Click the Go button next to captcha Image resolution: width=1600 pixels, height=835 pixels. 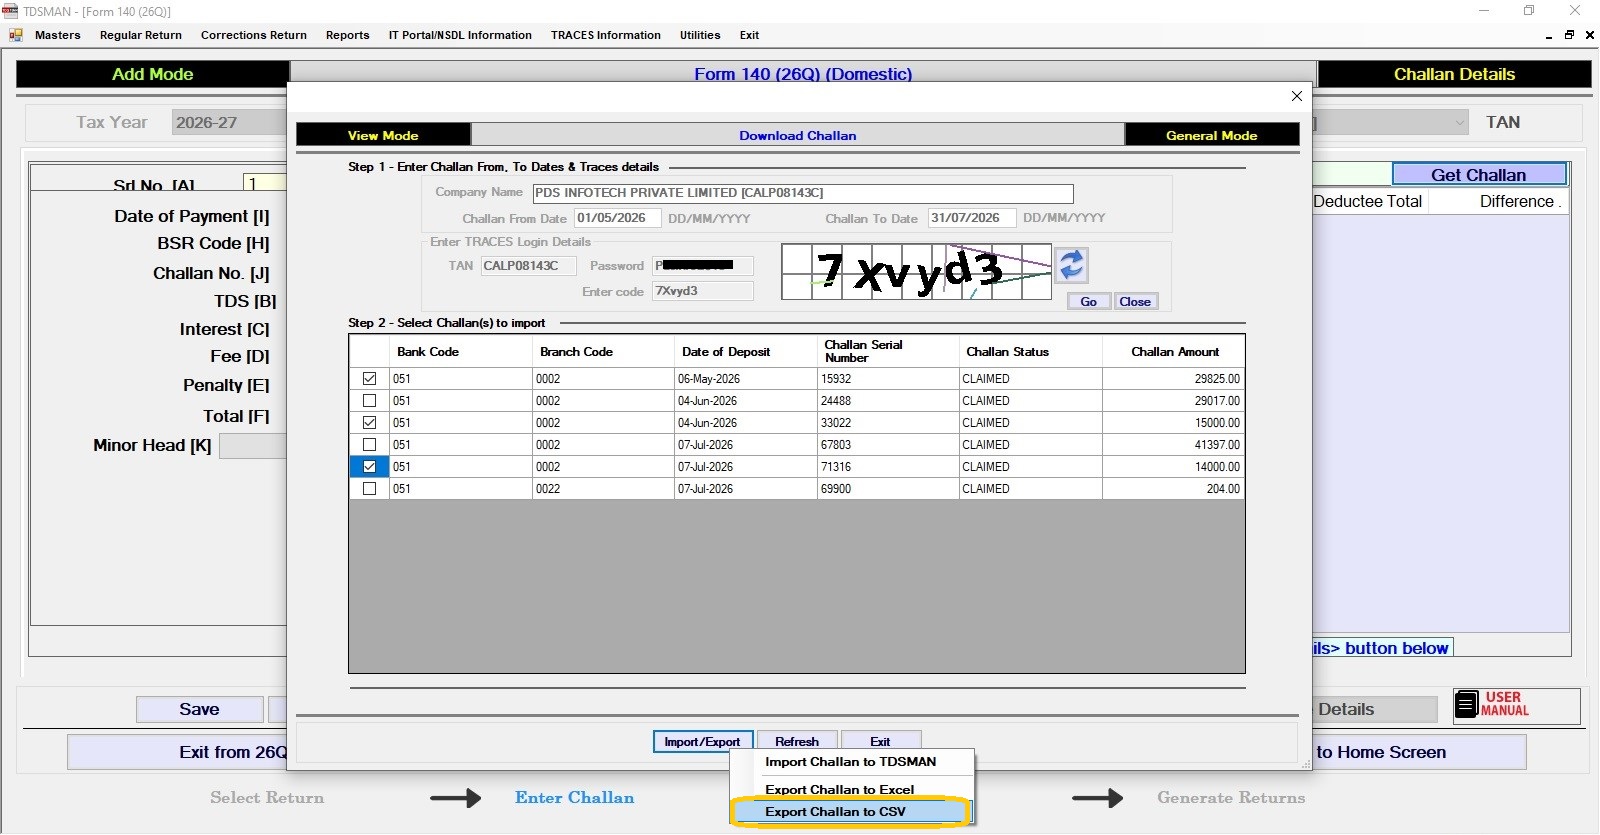pyautogui.click(x=1089, y=302)
